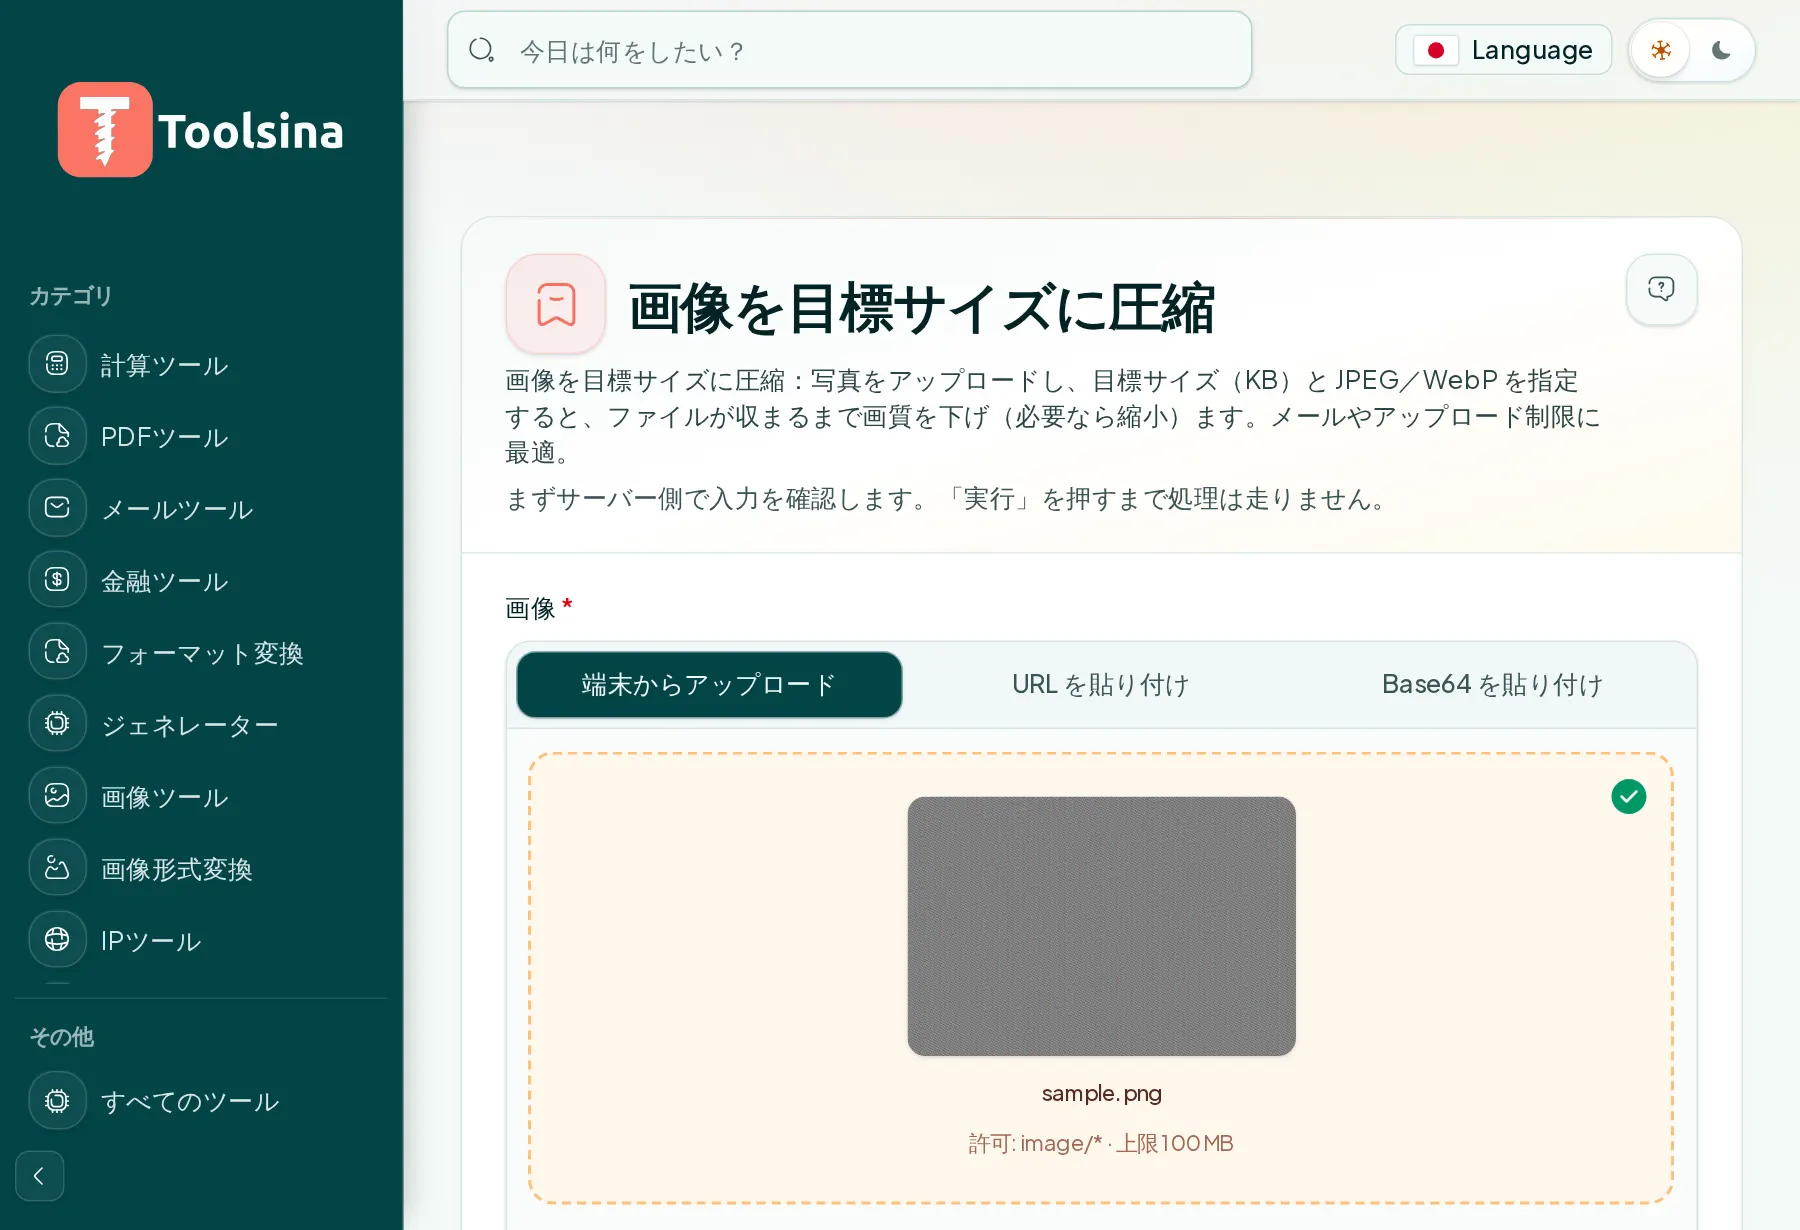The image size is (1800, 1230).
Task: Click the Toolsina brand name text
Action: (251, 132)
